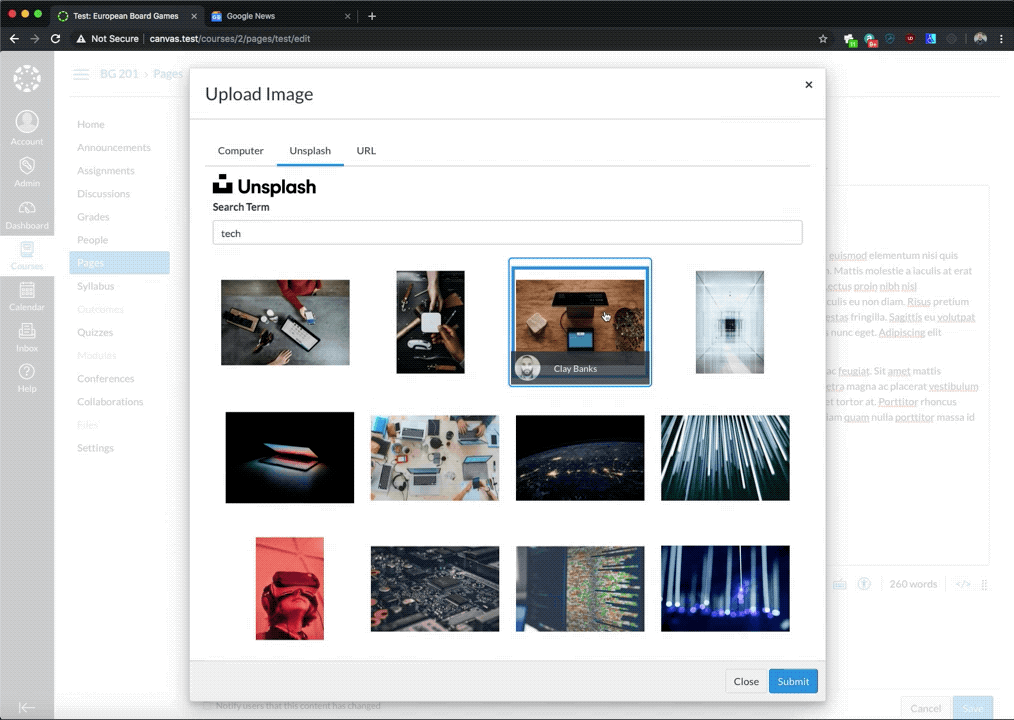The image size is (1014, 720).
Task: Select the Unsplash tab
Action: [x=310, y=151]
